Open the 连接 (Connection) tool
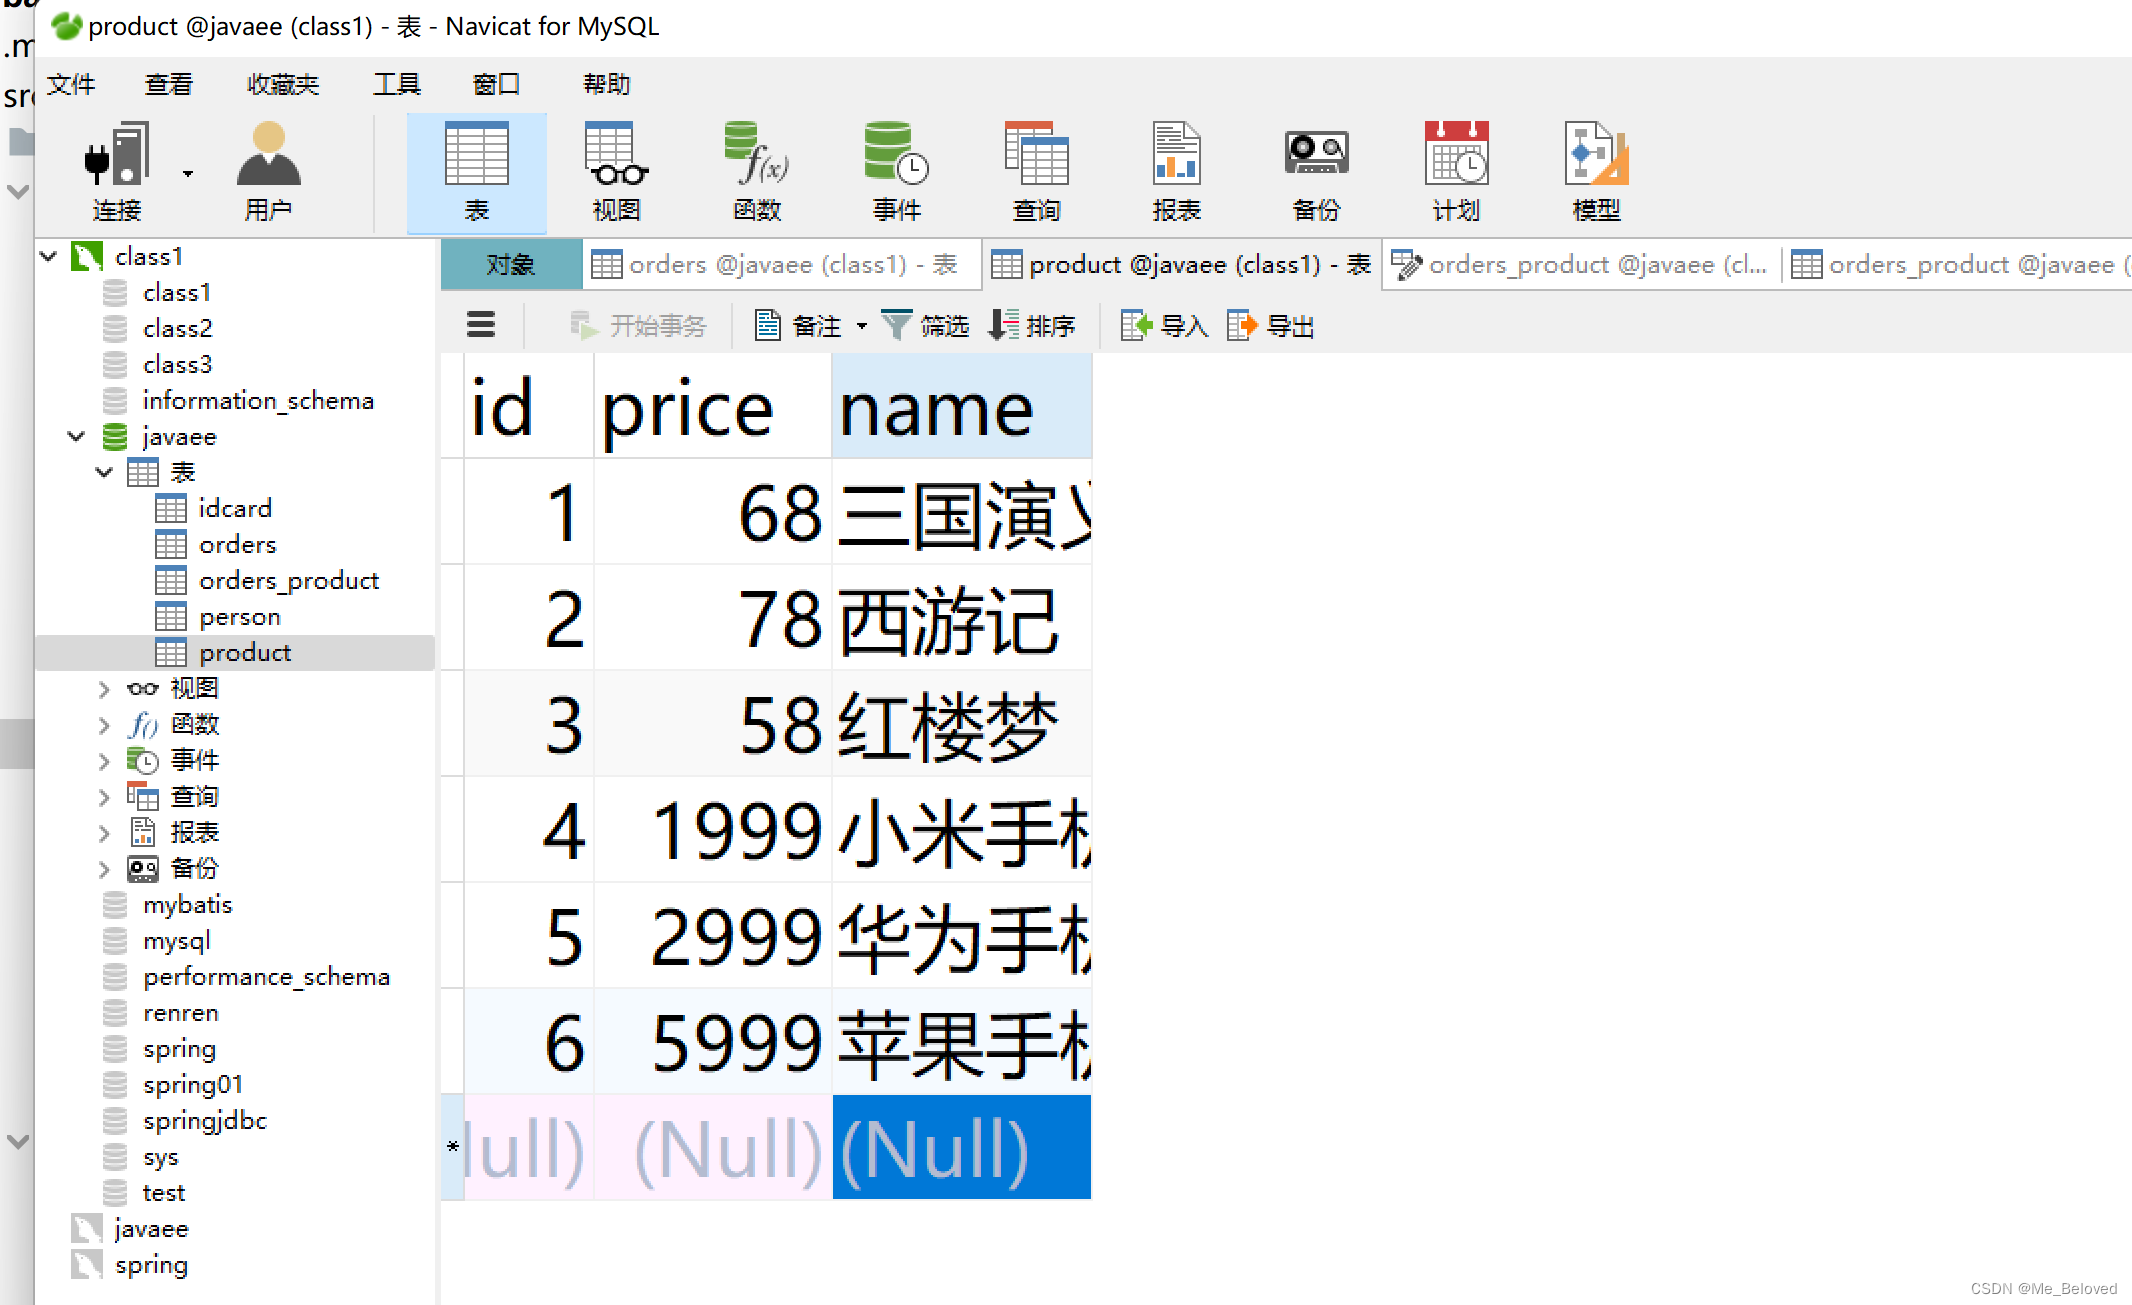This screenshot has width=2132, height=1305. (x=117, y=170)
